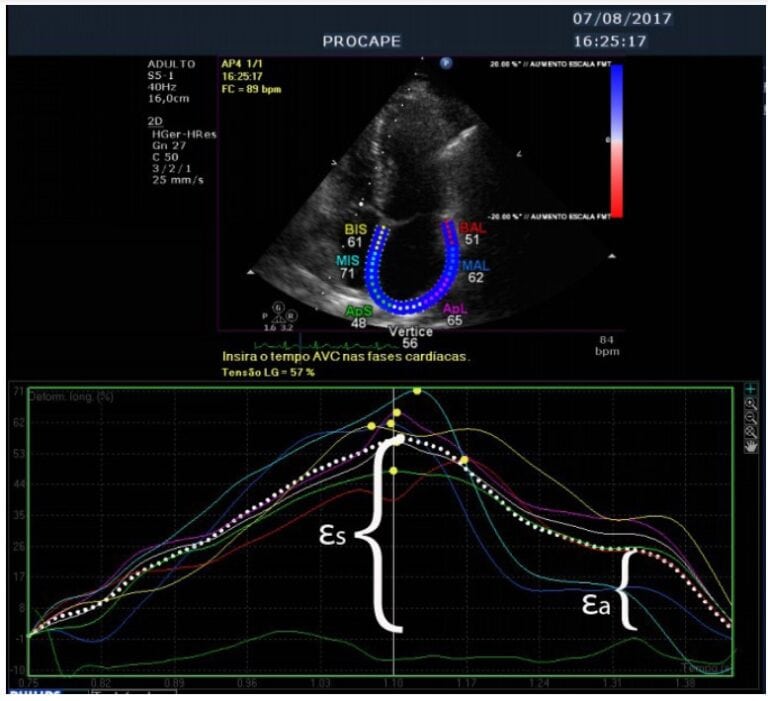
Task: Click the vertical time cursor at 1.10
Action: point(395,560)
